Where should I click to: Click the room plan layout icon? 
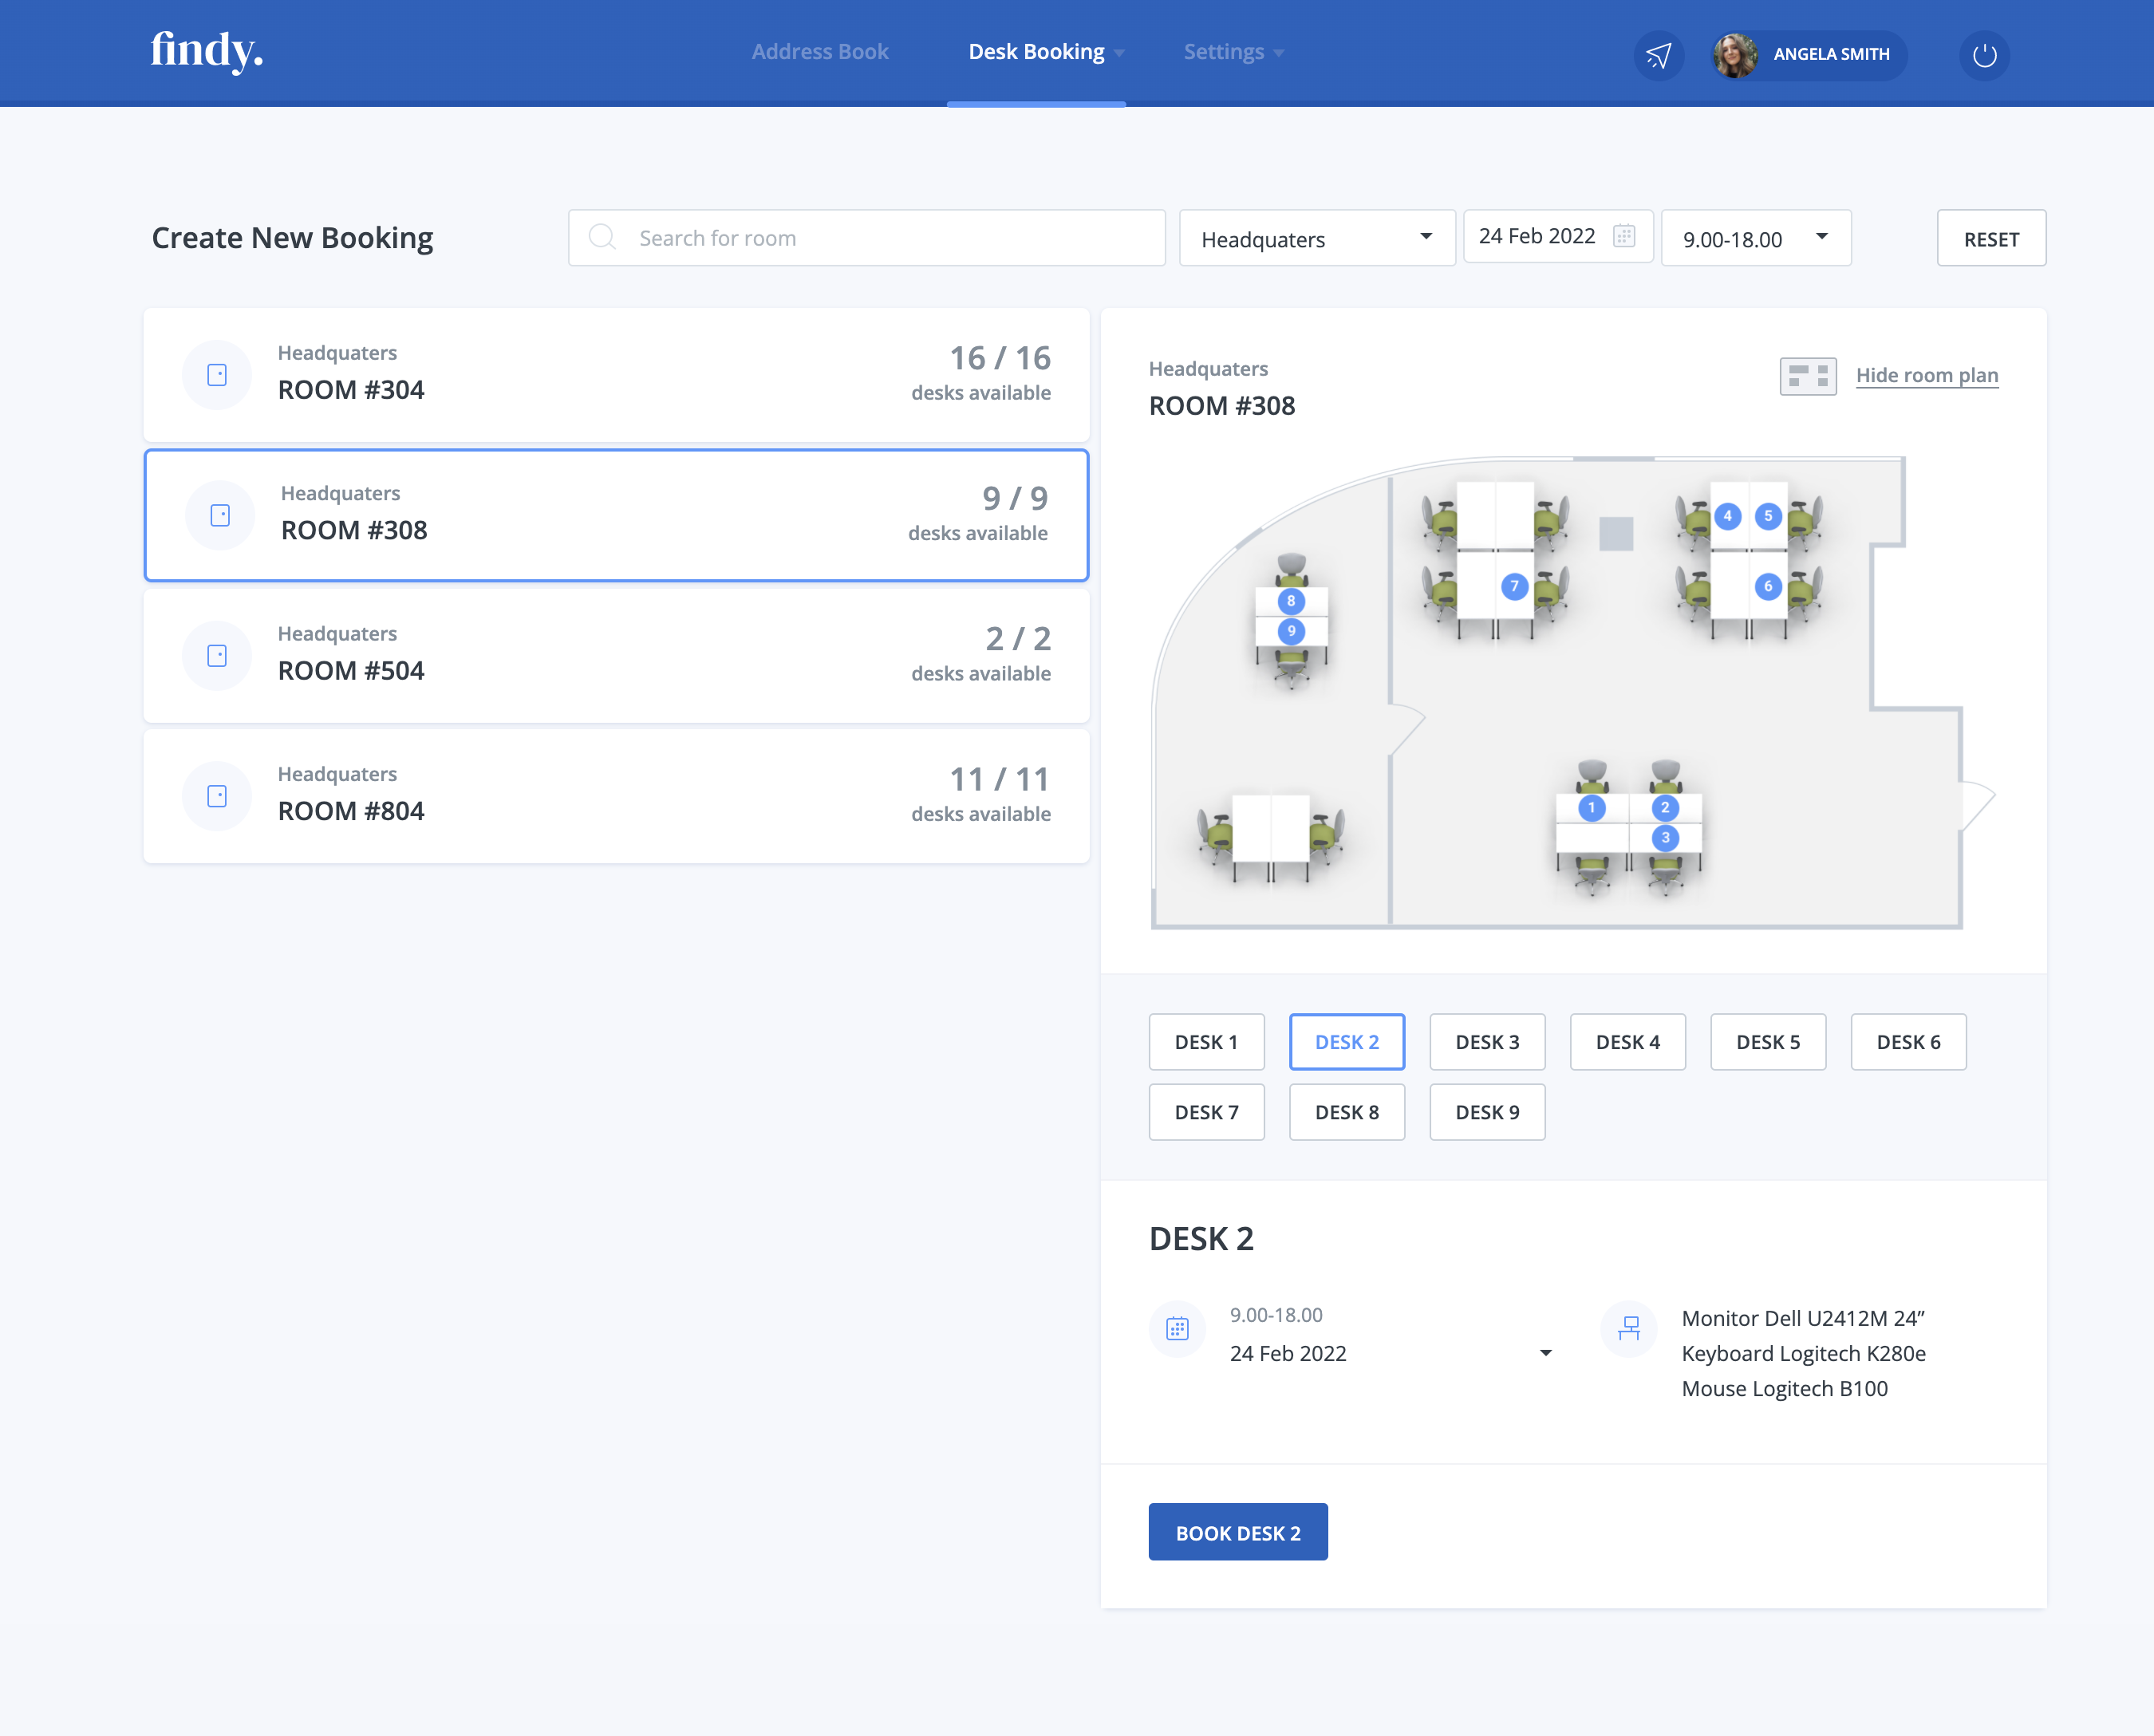click(x=1807, y=376)
